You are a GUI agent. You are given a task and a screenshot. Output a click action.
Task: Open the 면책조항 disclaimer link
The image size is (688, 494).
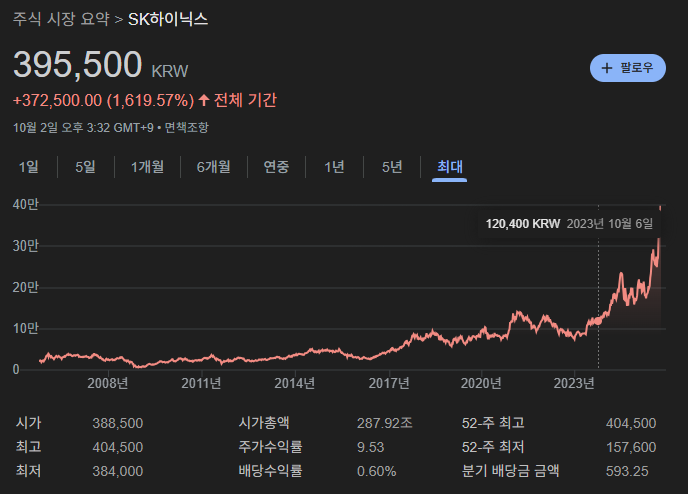186,128
